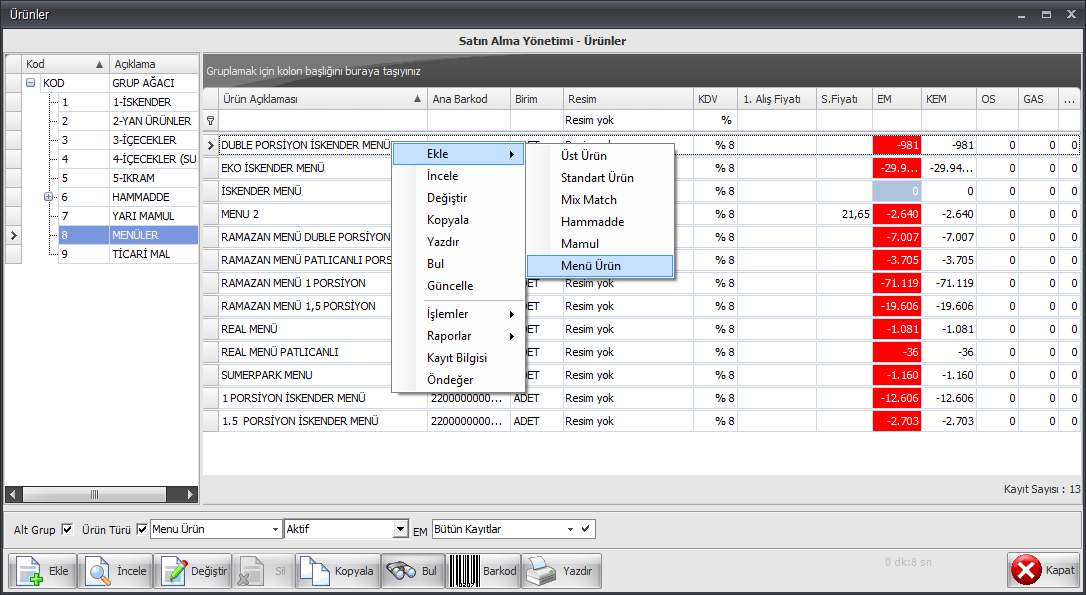
Task: Toggle the Ürün Türü checkbox
Action: pos(142,529)
